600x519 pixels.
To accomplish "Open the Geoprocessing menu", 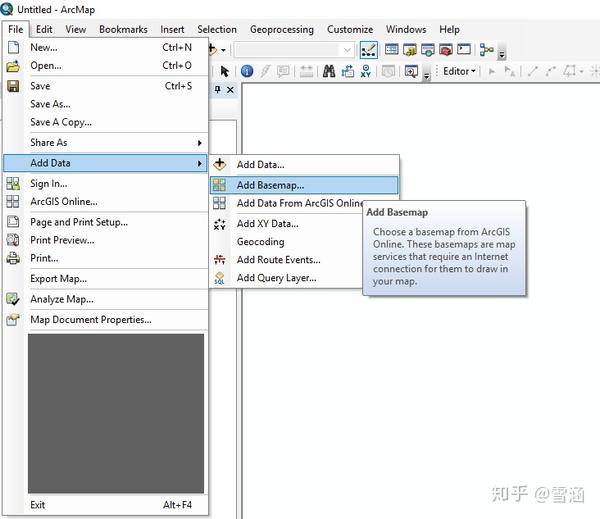I will 282,29.
